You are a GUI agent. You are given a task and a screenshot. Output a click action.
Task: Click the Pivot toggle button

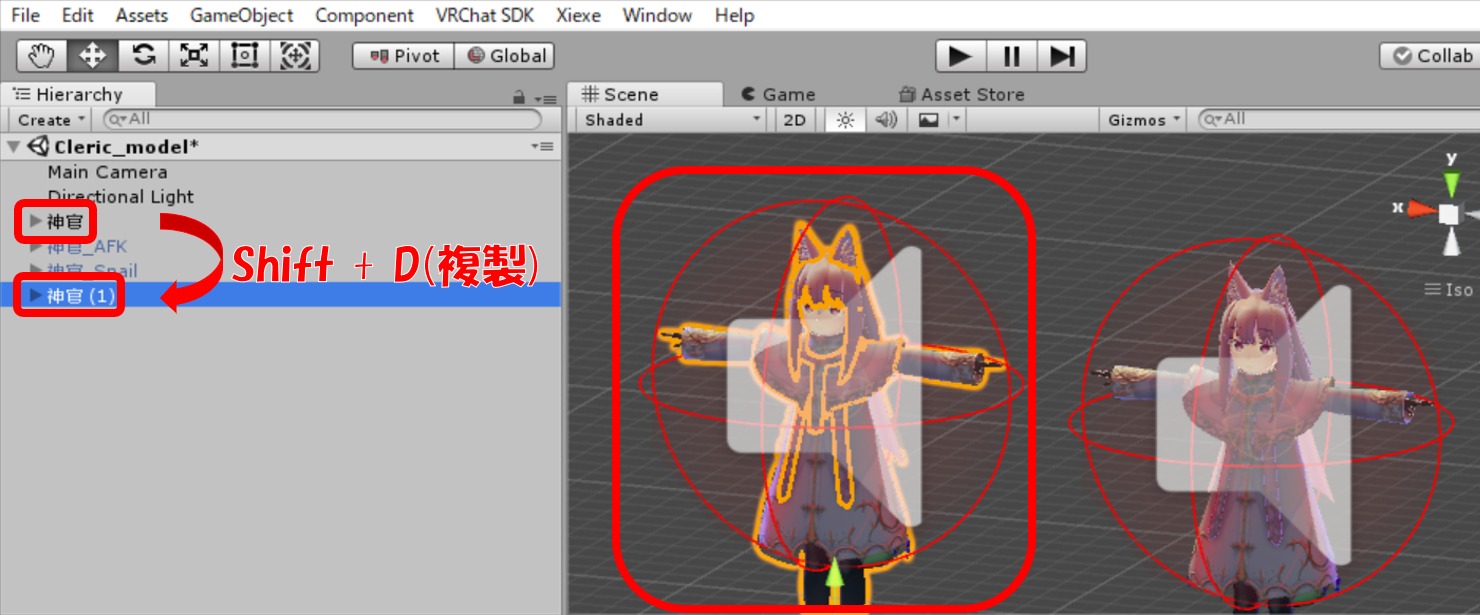pyautogui.click(x=404, y=56)
